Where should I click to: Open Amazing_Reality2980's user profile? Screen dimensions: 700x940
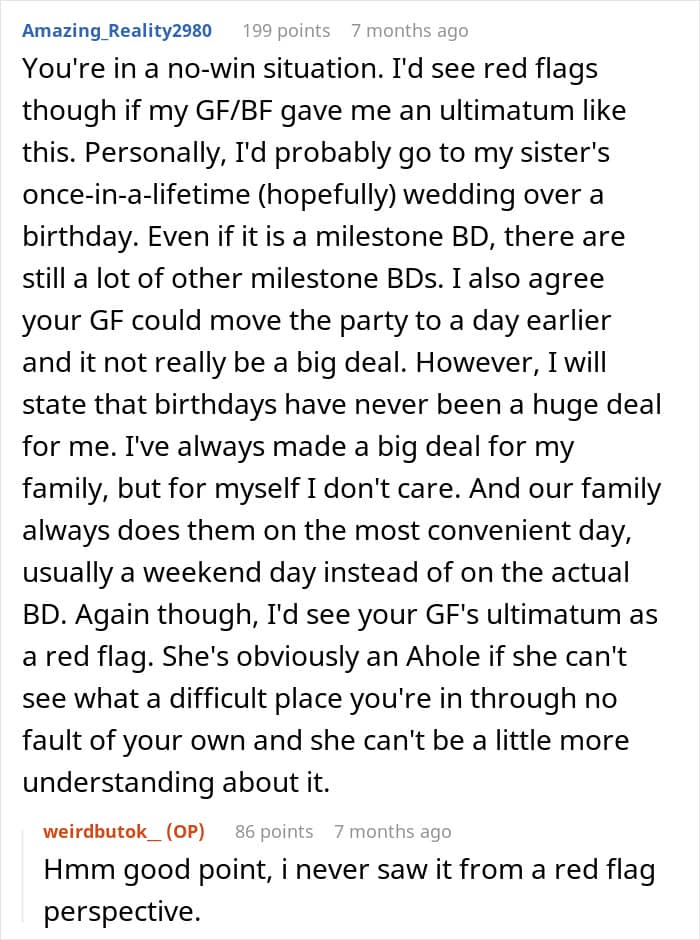pos(117,31)
